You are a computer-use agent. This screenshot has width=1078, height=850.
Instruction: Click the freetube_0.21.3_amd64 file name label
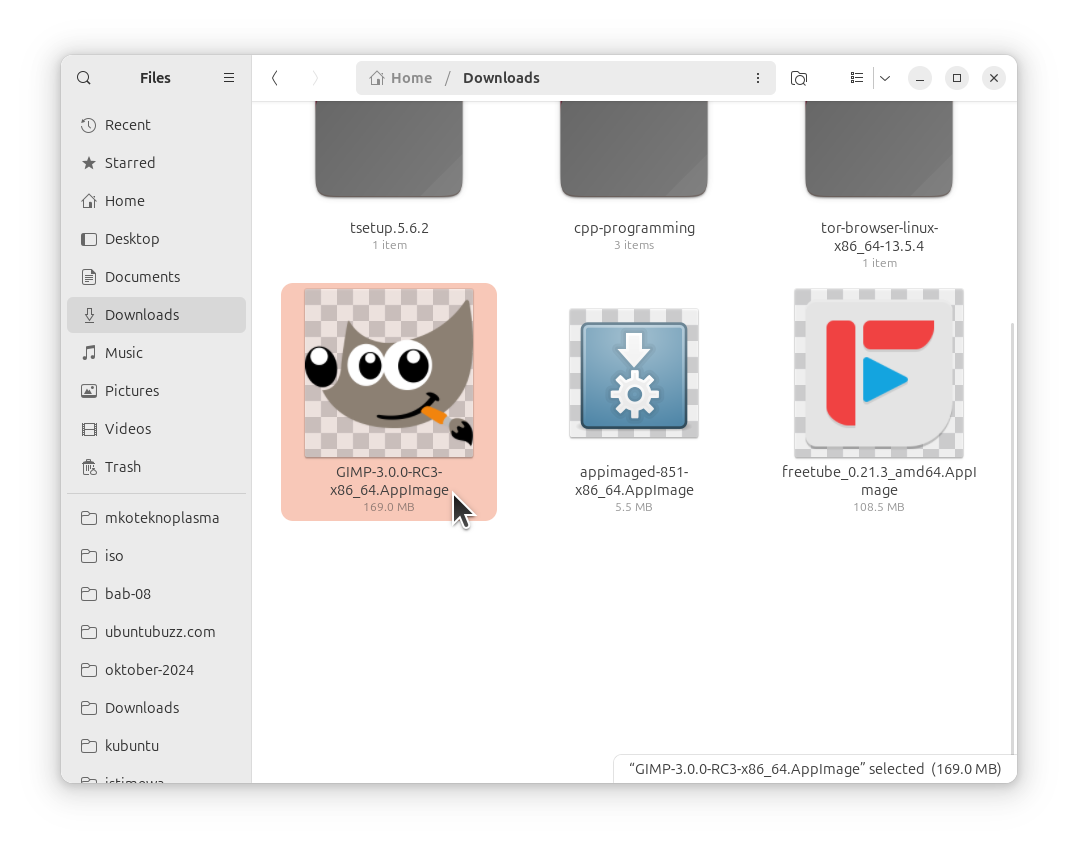tap(879, 481)
